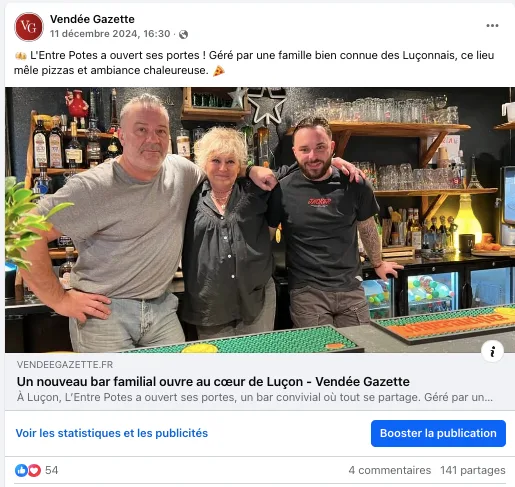
Task: Open the bar family photo preview
Action: [260, 220]
